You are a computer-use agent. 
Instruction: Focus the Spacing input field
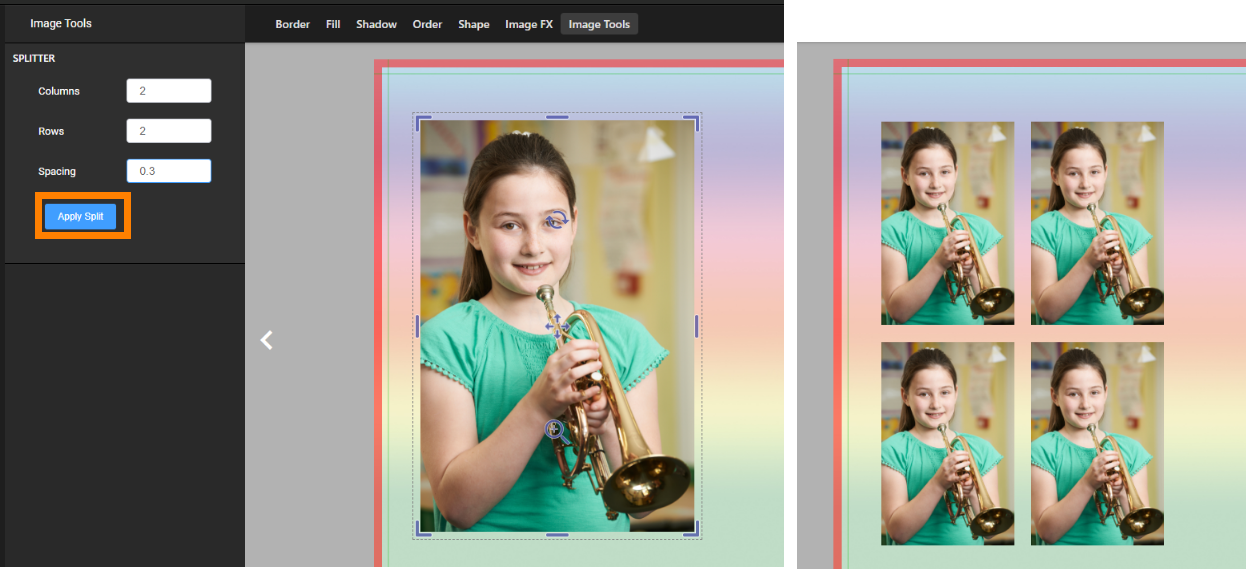point(169,171)
